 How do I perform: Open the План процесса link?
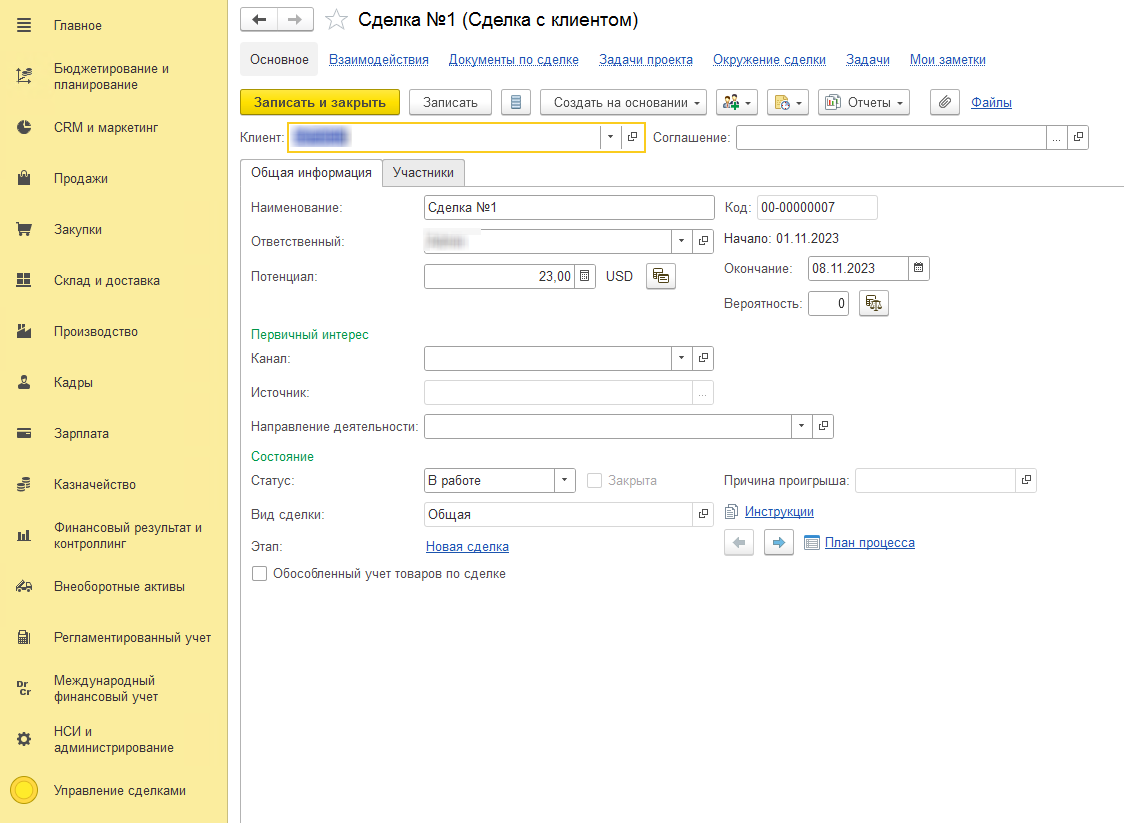tap(869, 543)
